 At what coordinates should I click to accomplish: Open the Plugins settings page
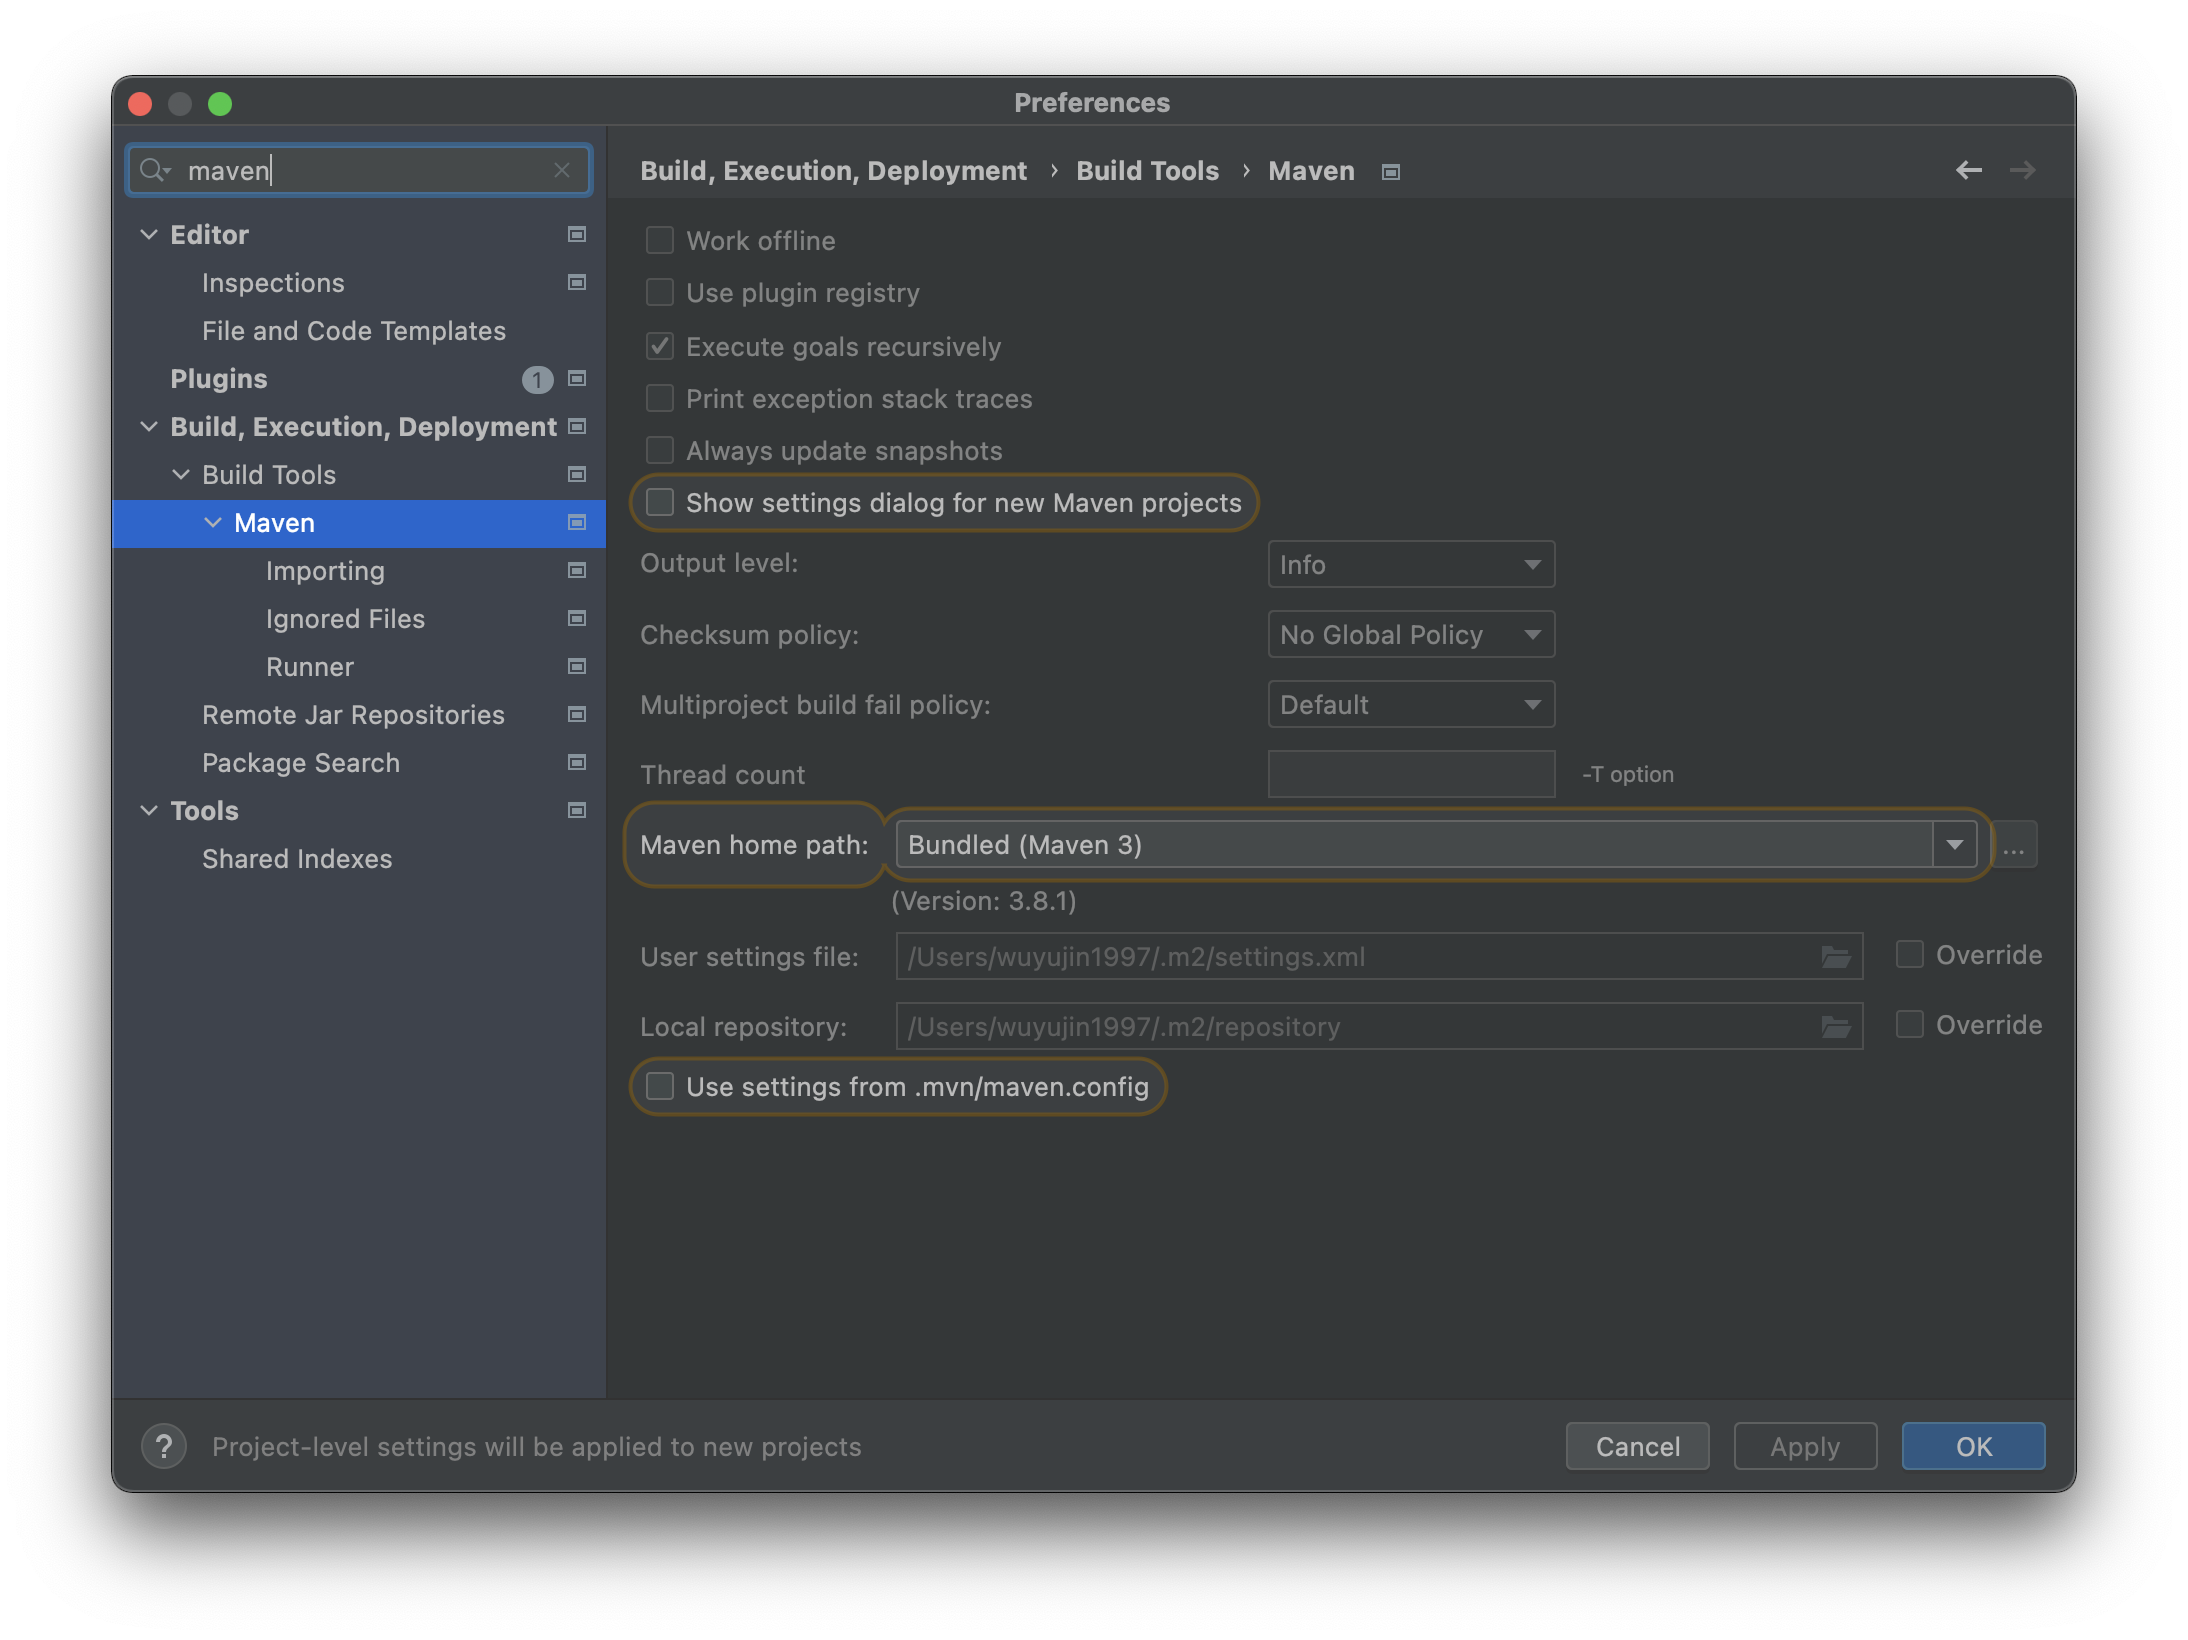(x=219, y=379)
